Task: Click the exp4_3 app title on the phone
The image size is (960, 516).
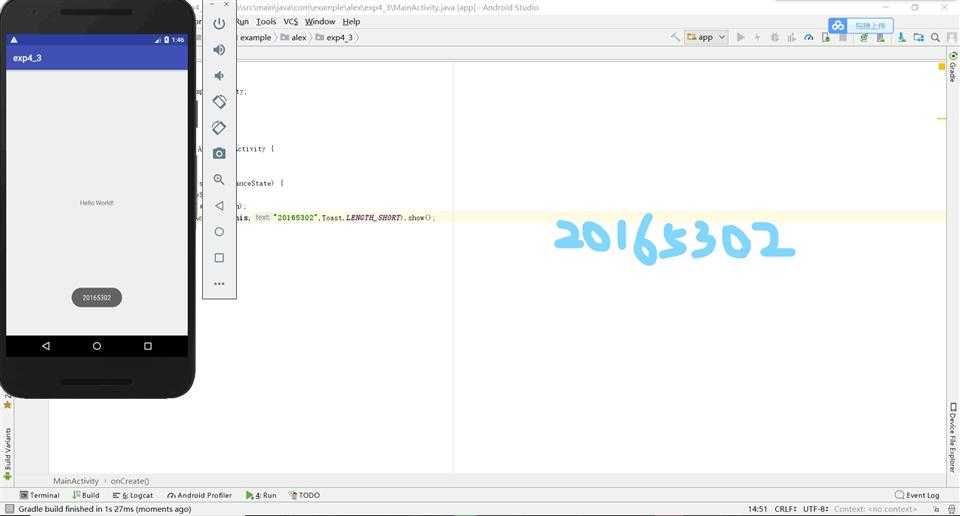Action: click(x=28, y=58)
